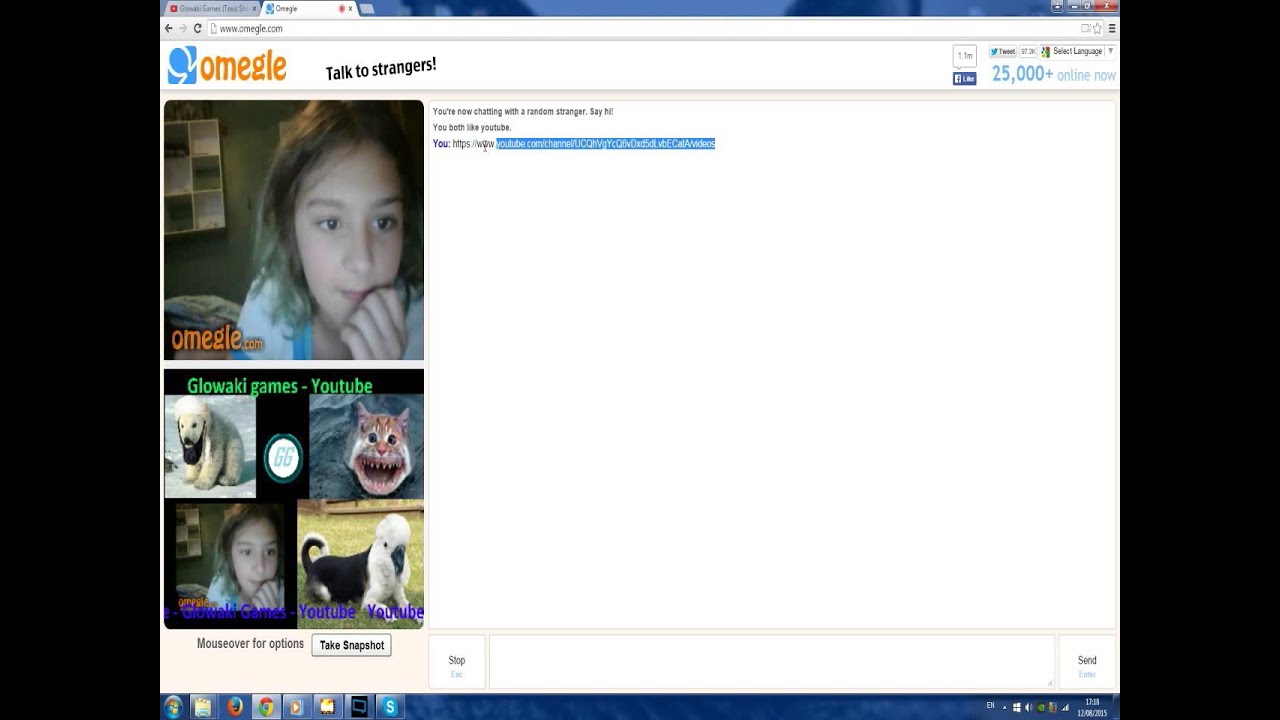
Task: Click the stranger's webcam video
Action: click(x=294, y=230)
